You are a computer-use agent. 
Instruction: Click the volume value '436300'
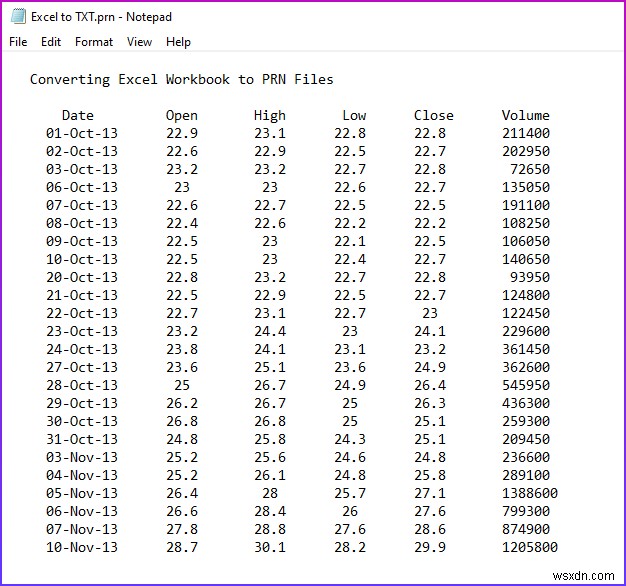526,403
